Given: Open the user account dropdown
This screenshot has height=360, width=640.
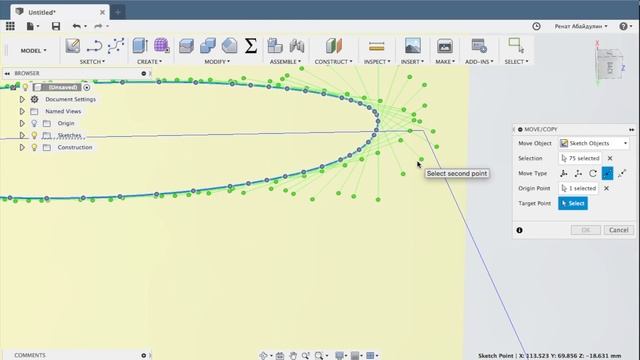Looking at the screenshot, I should [580, 26].
